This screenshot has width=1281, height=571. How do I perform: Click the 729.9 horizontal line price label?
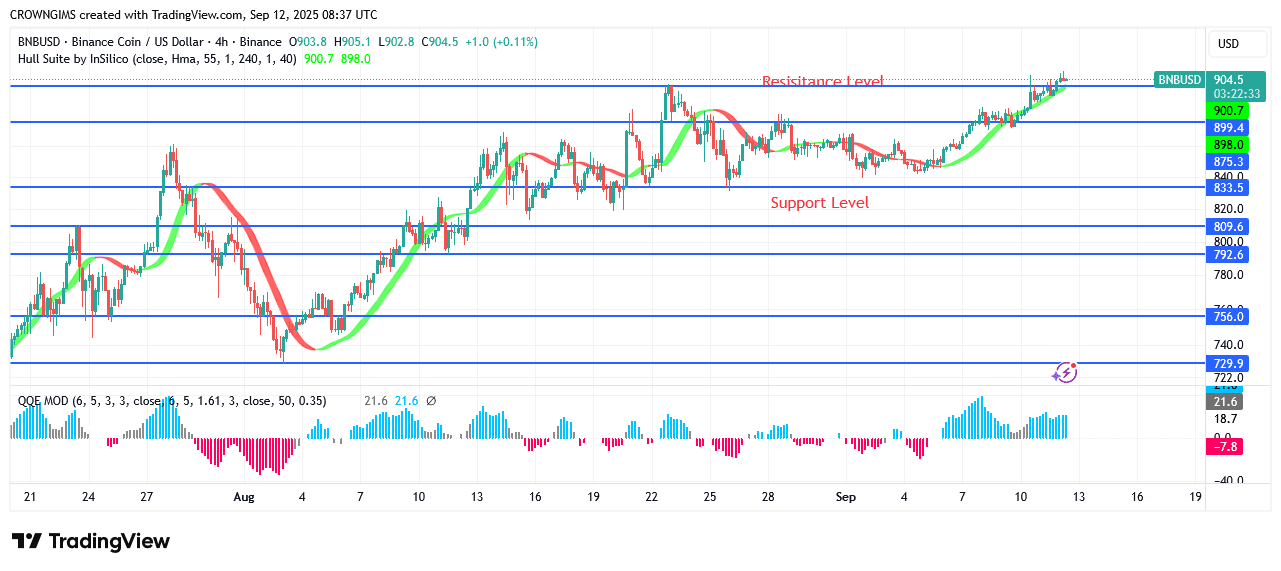(x=1228, y=363)
